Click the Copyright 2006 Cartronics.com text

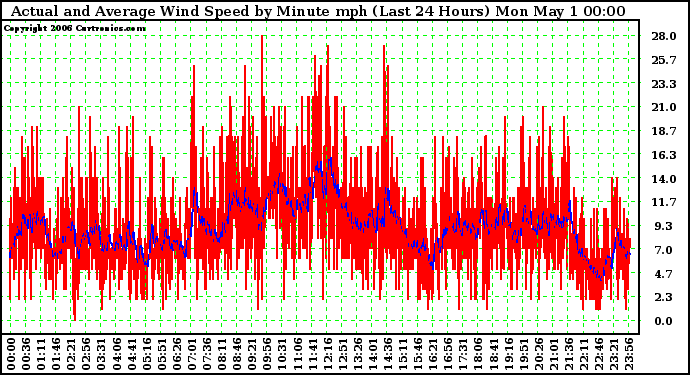click(74, 28)
